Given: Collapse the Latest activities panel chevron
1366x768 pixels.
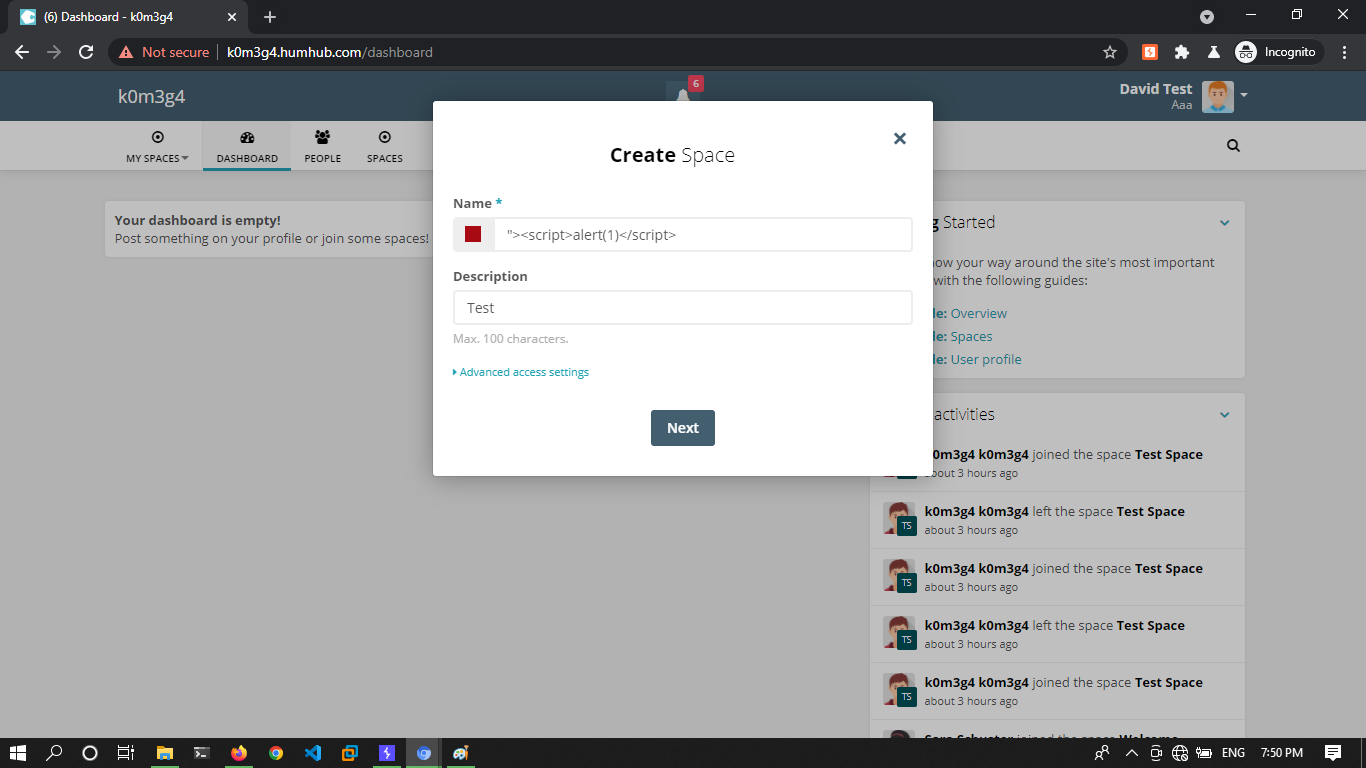Looking at the screenshot, I should click(1224, 414).
